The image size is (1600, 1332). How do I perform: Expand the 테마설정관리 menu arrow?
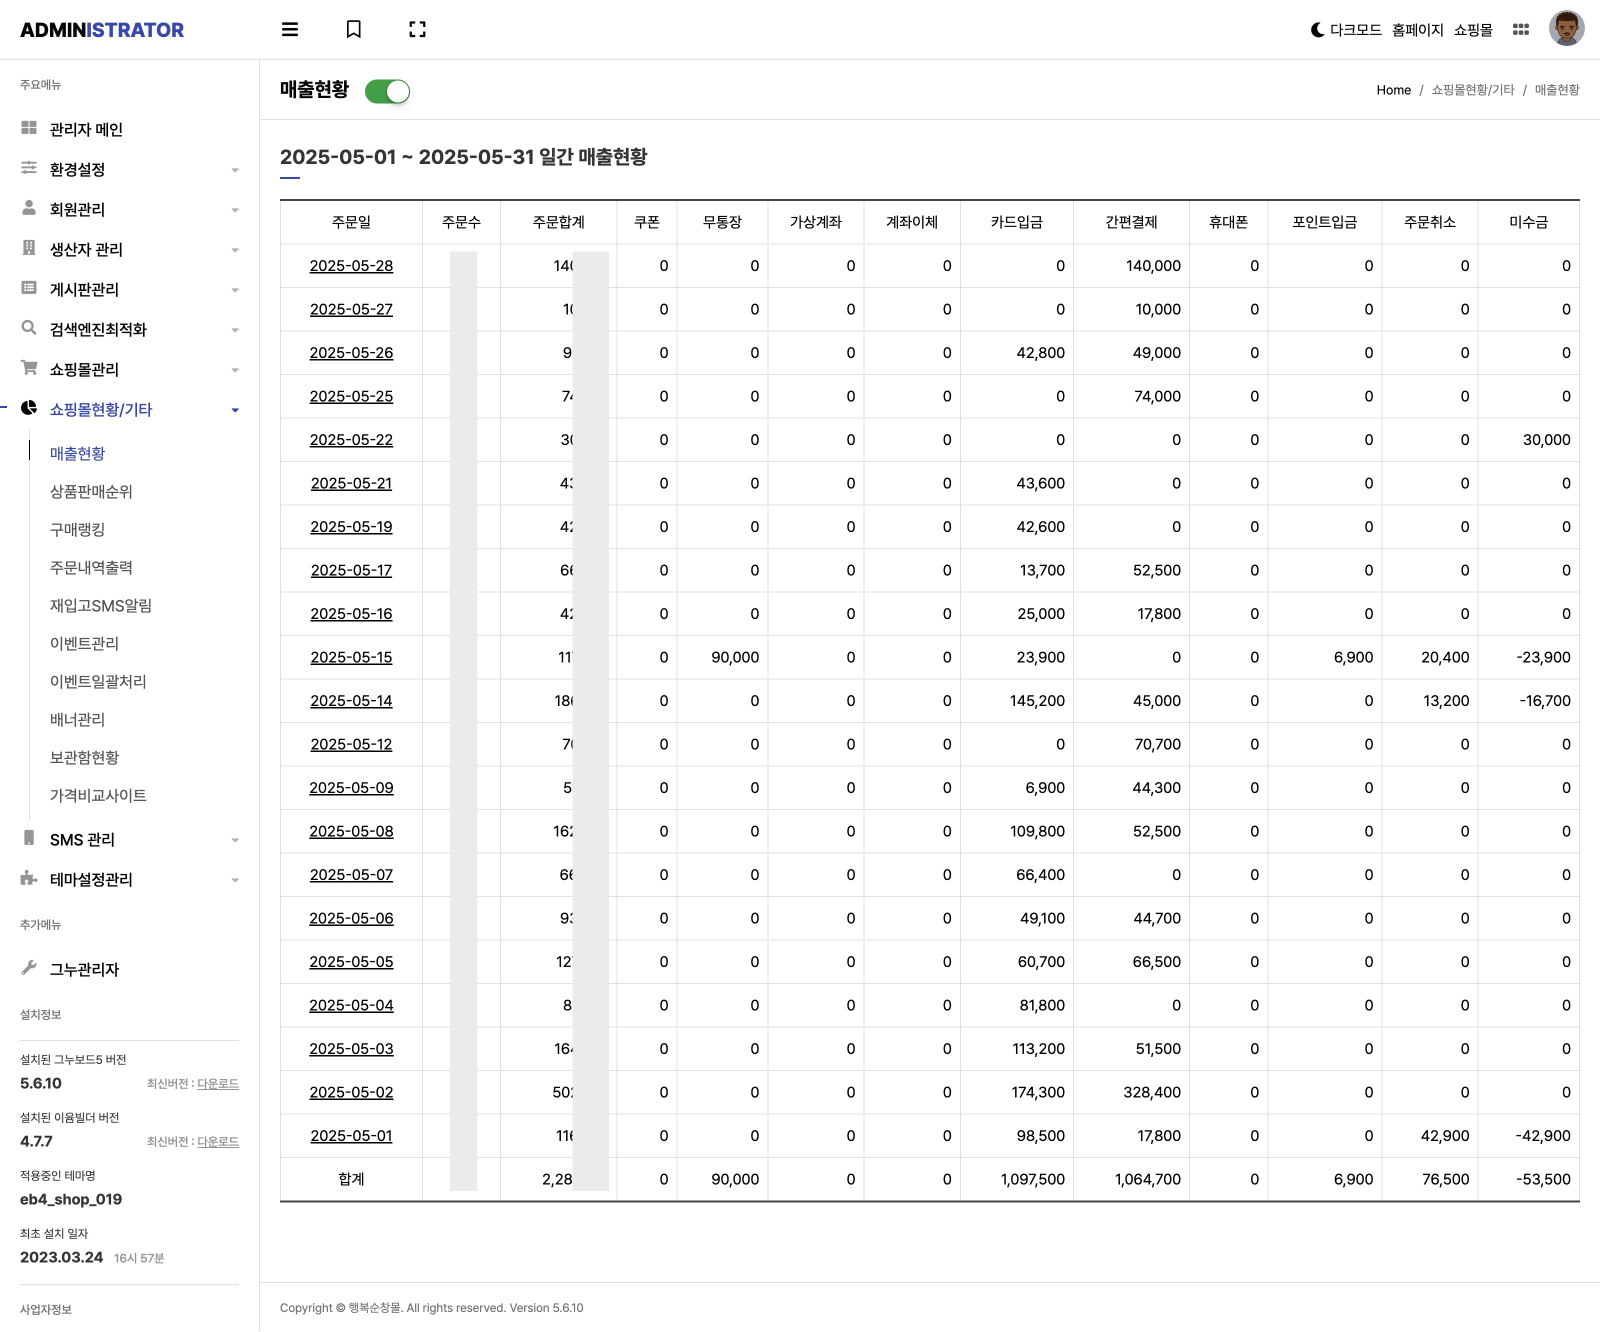point(235,880)
